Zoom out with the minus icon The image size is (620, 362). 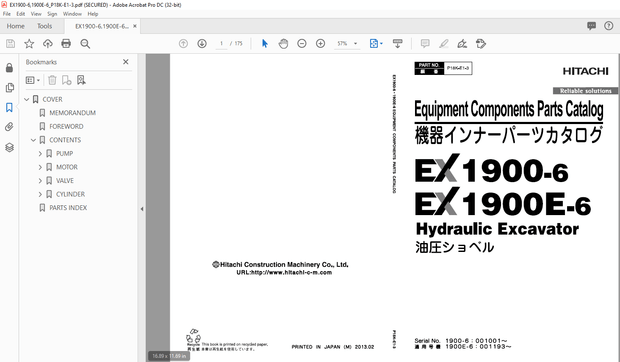click(x=302, y=43)
